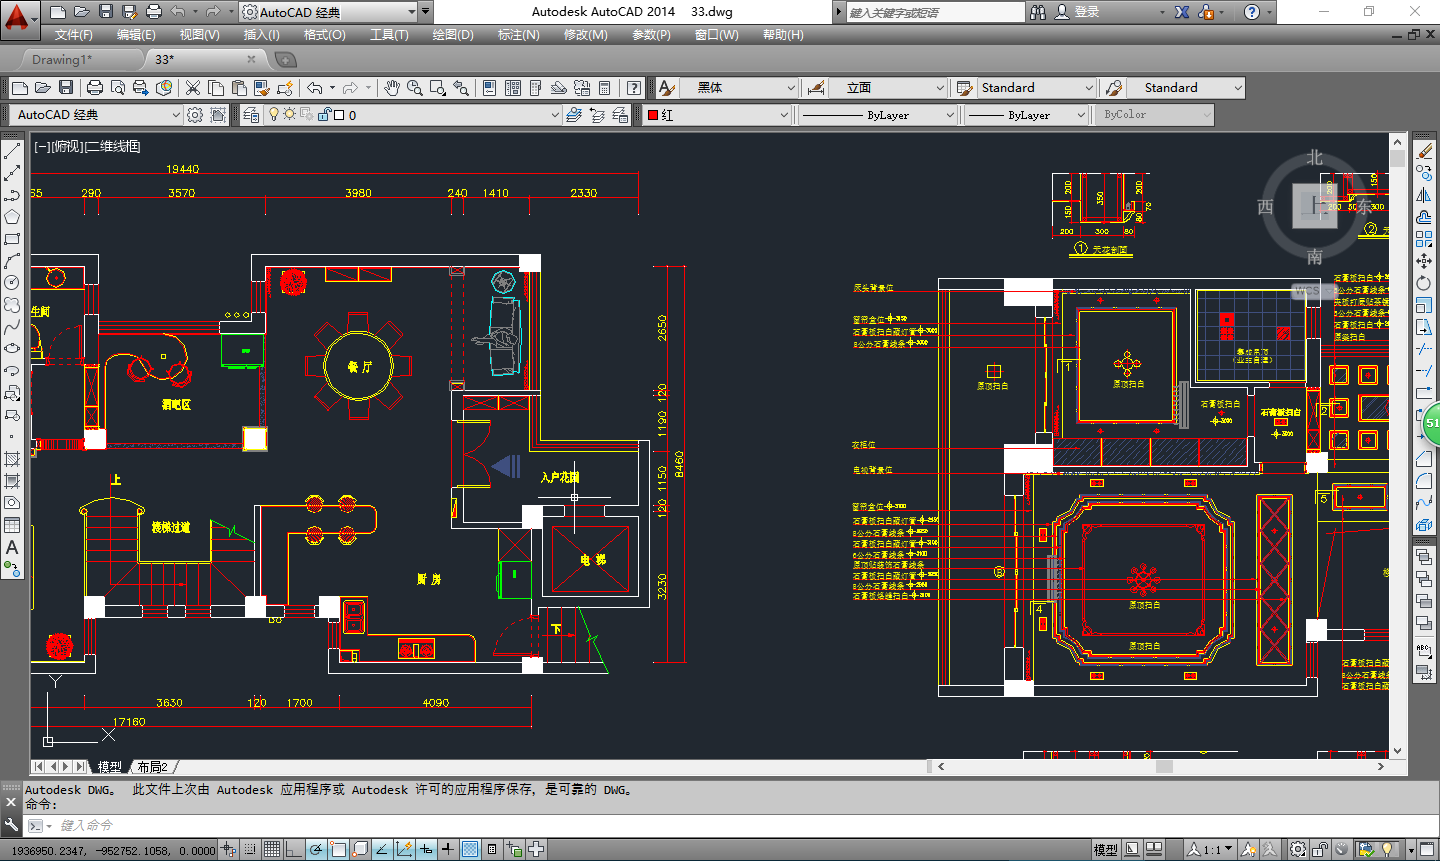This screenshot has width=1440, height=861.
Task: Open the 绘图(D) menu
Action: (452, 35)
